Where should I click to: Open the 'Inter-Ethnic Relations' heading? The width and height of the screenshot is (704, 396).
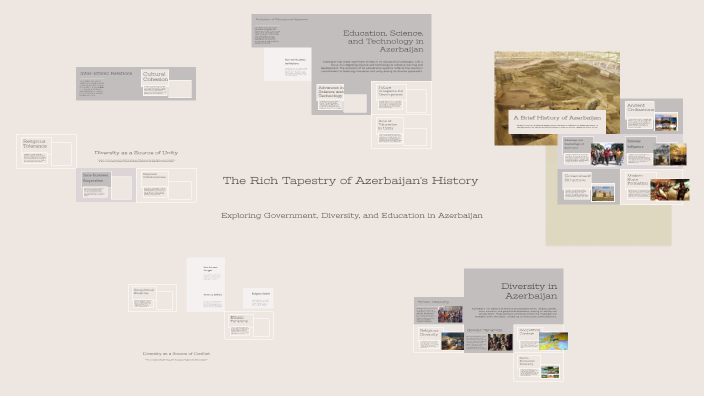106,73
